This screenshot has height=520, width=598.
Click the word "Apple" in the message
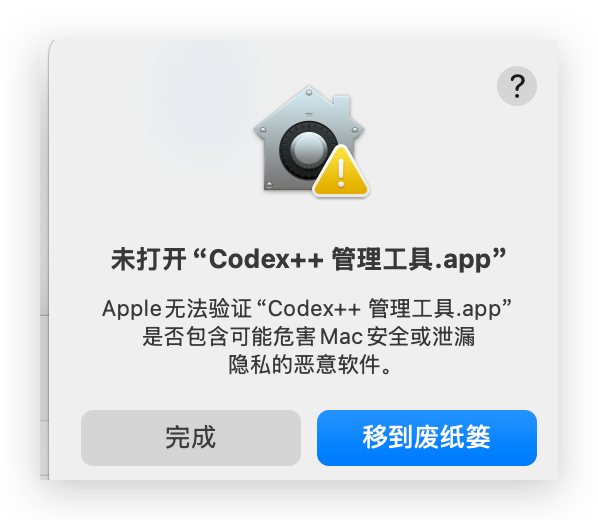tap(132, 309)
